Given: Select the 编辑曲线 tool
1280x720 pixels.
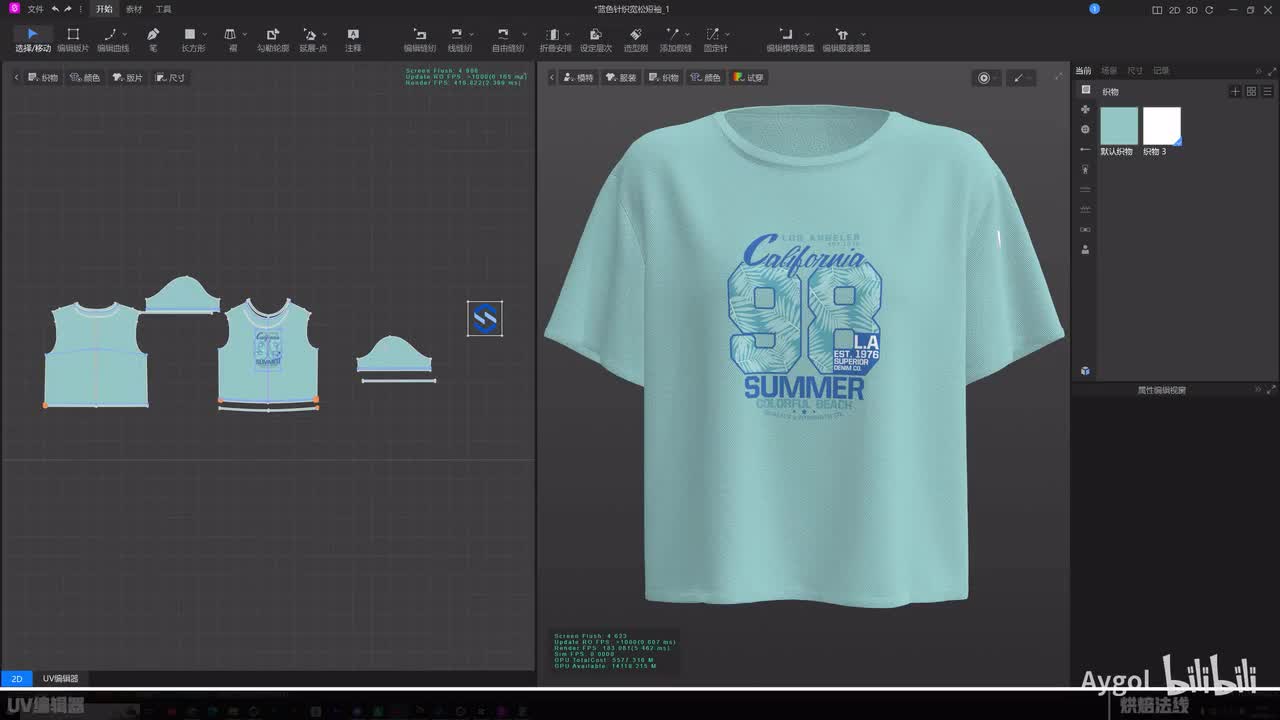Looking at the screenshot, I should [x=111, y=40].
